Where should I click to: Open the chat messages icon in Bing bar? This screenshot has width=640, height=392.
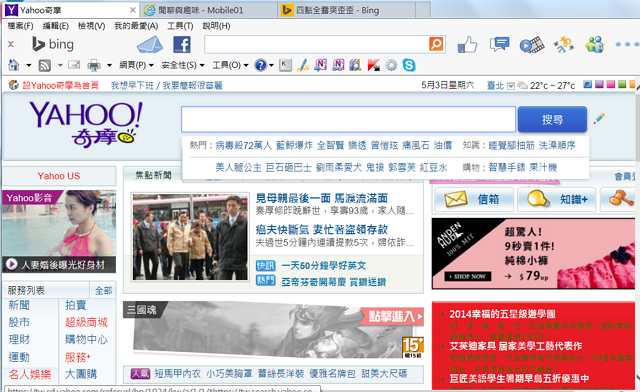pyautogui.click(x=500, y=44)
